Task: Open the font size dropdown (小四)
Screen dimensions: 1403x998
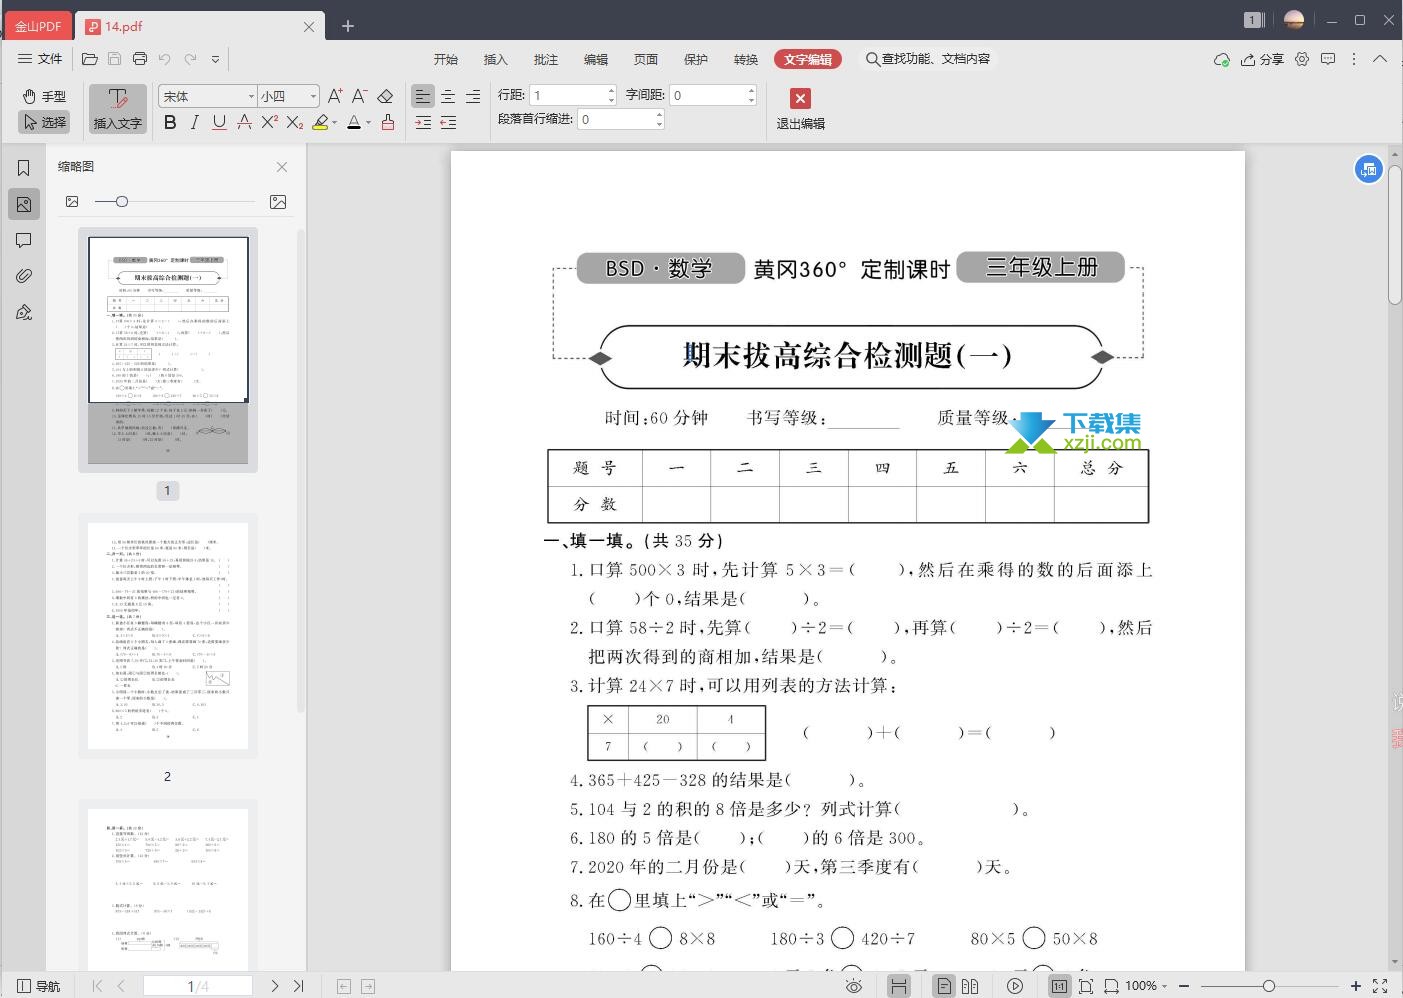Action: (x=313, y=96)
